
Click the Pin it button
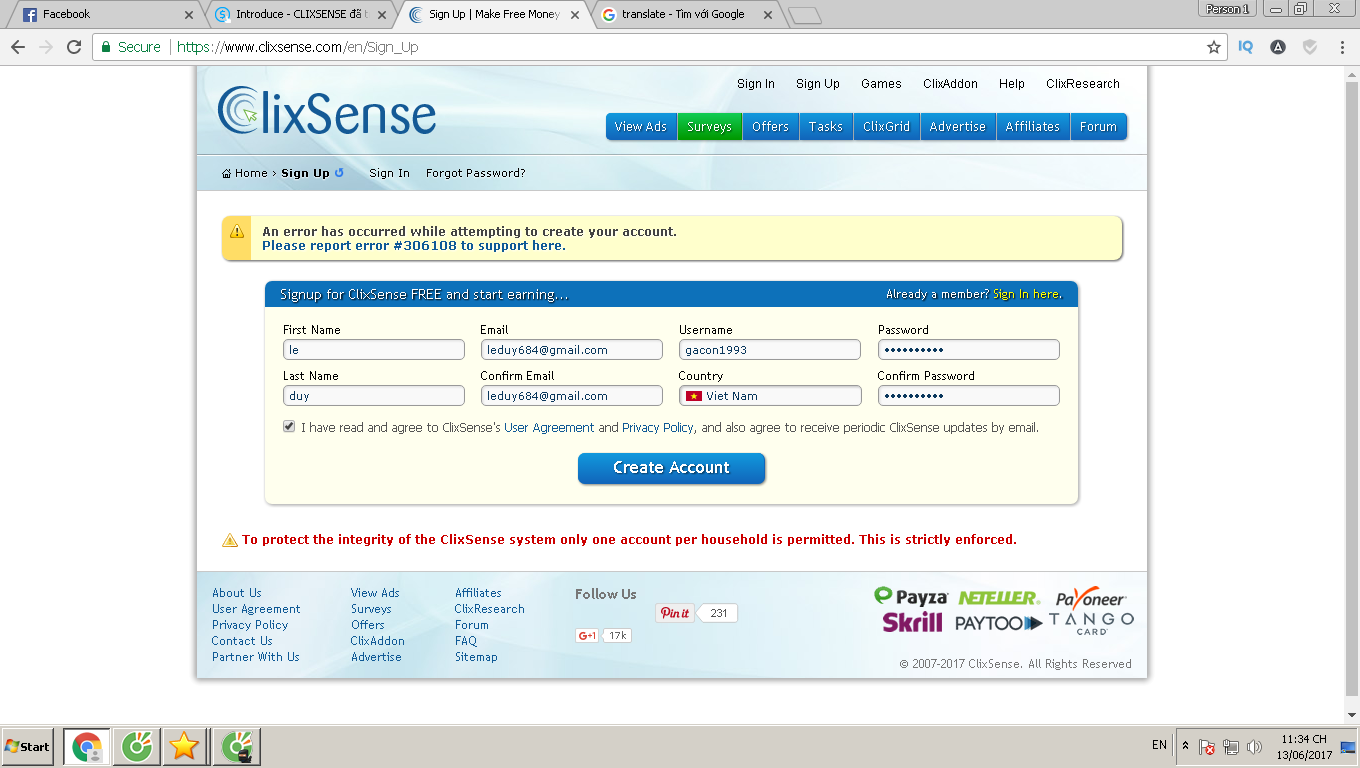(x=676, y=613)
